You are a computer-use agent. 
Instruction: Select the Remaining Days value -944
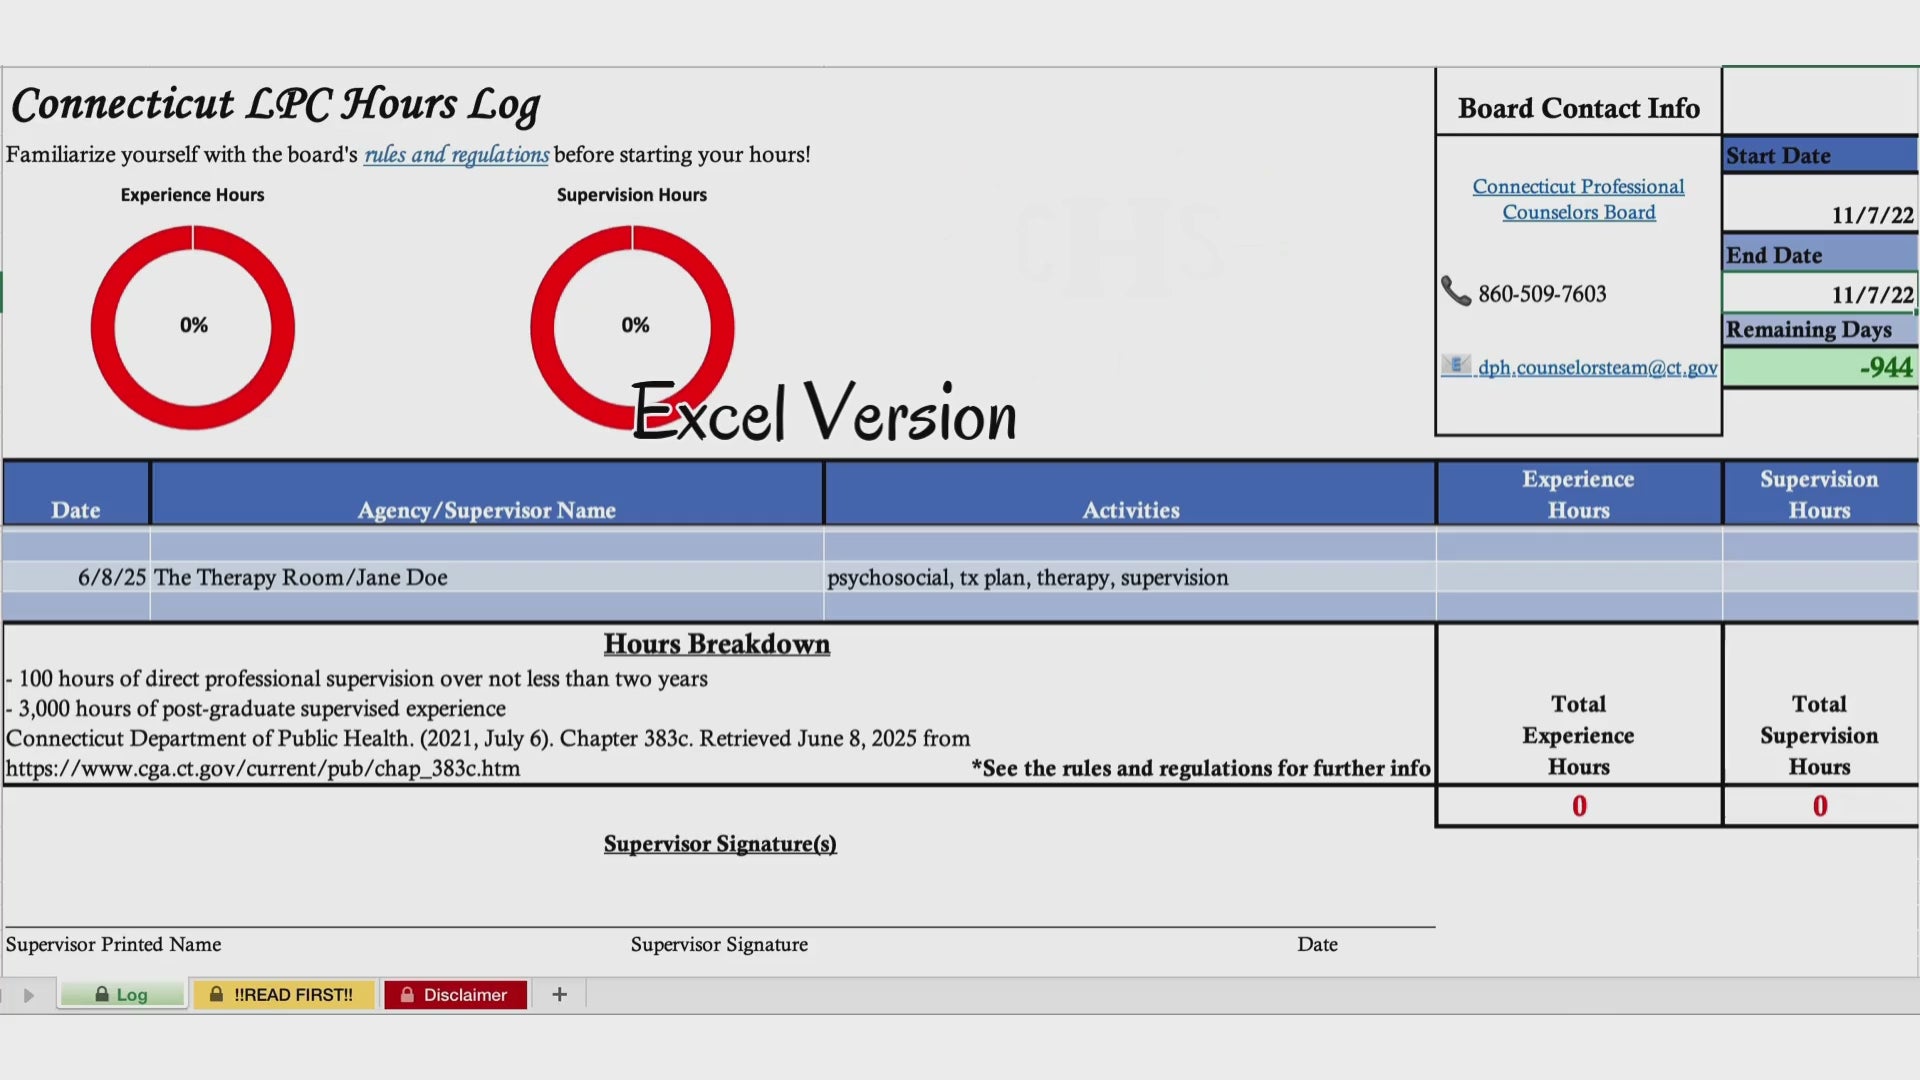pyautogui.click(x=1820, y=367)
